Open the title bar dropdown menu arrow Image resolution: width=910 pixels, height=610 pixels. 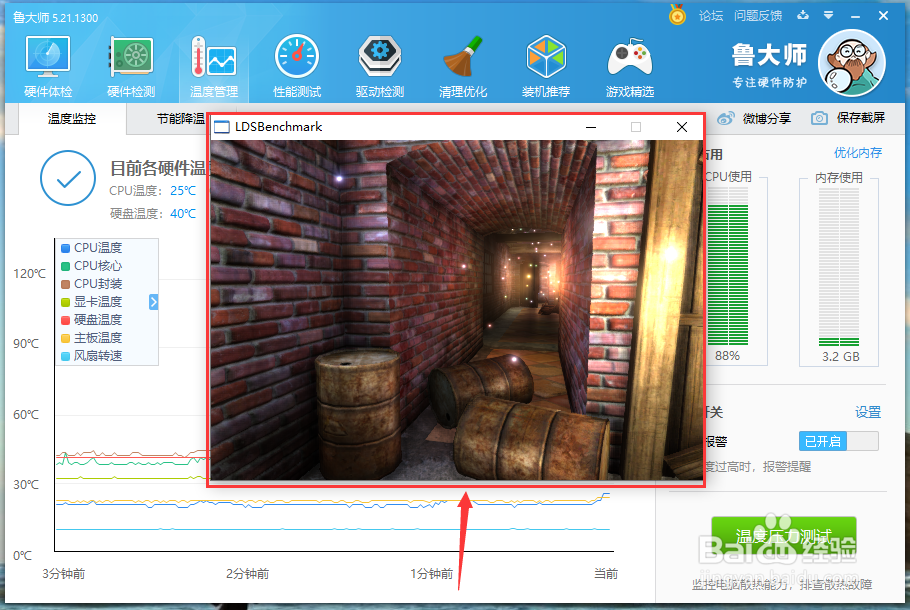coord(829,16)
